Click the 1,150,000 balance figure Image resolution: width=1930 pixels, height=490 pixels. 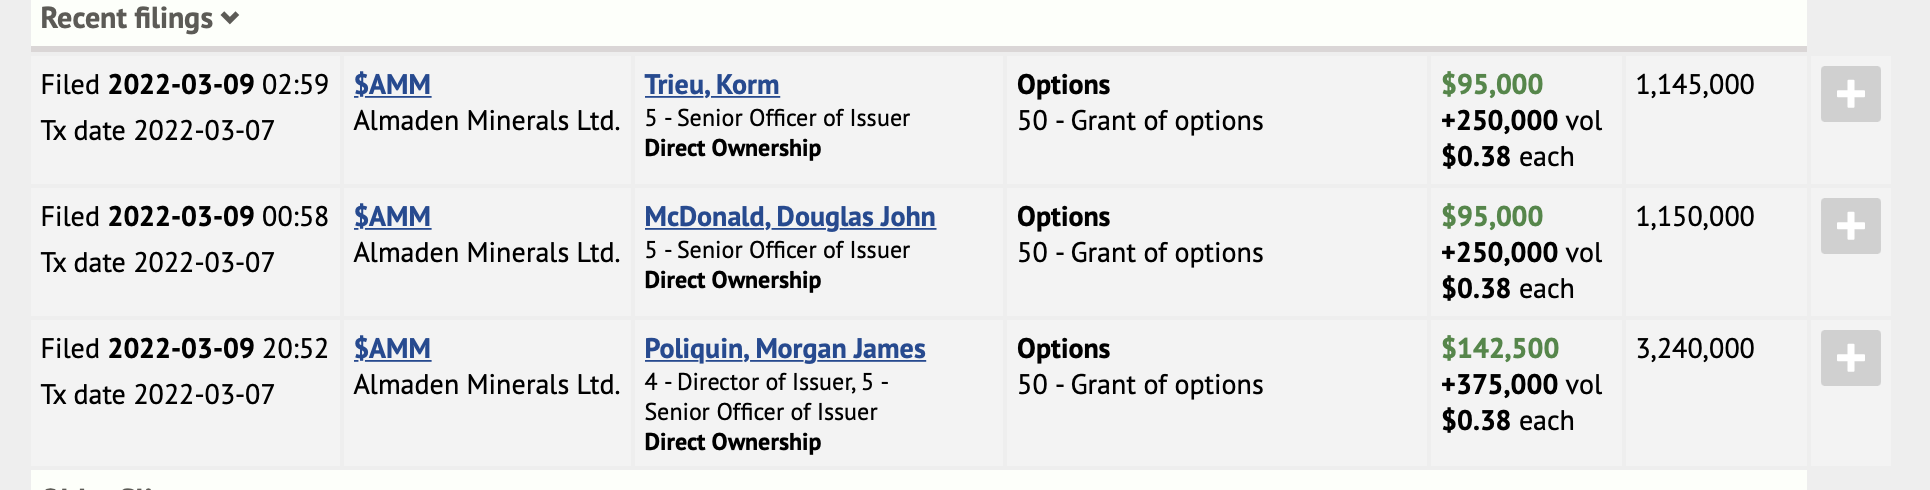(x=1694, y=217)
